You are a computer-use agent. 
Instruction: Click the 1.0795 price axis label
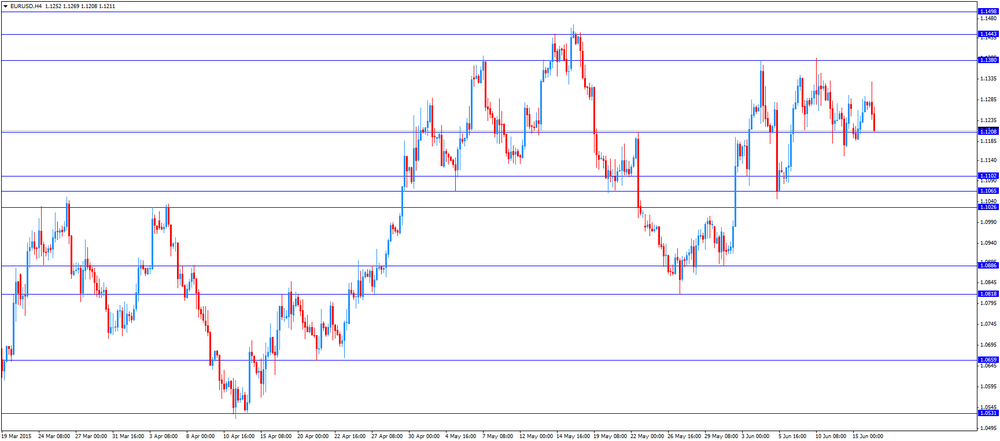click(989, 303)
